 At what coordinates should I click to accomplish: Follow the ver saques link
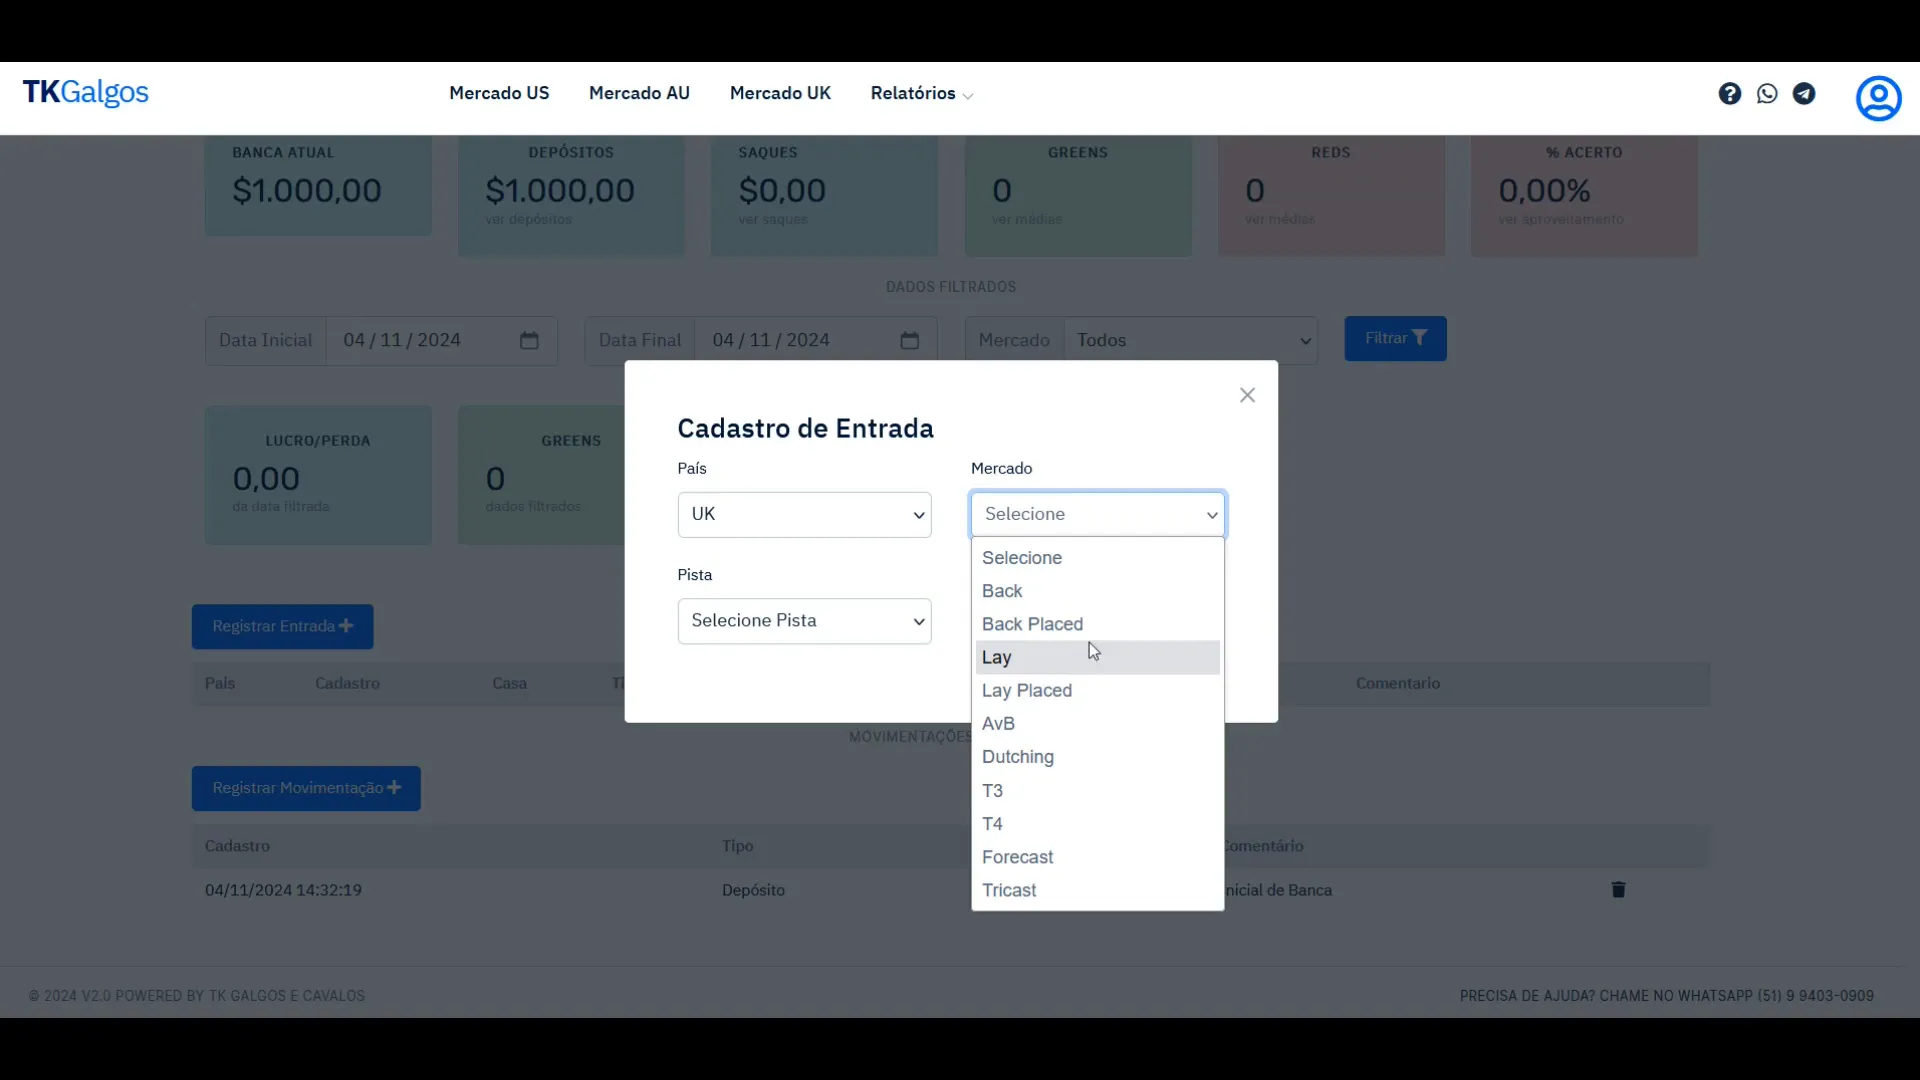772,219
